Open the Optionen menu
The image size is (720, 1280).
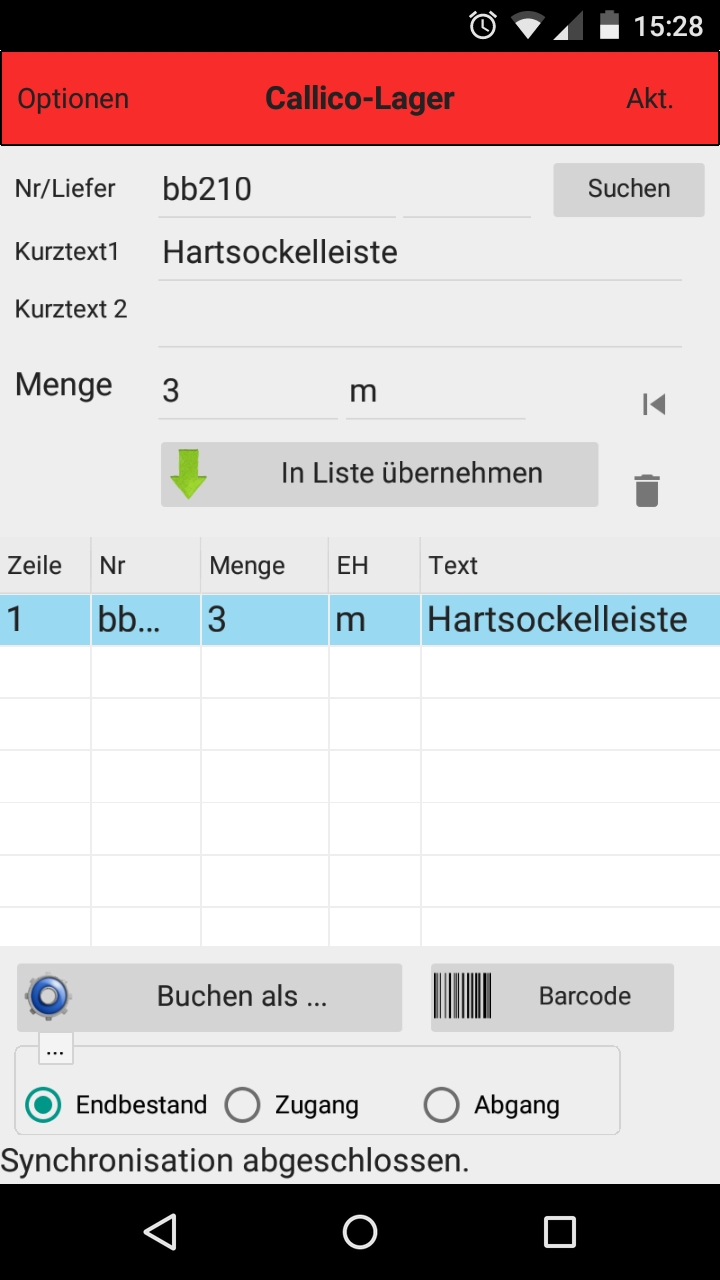pyautogui.click(x=73, y=99)
